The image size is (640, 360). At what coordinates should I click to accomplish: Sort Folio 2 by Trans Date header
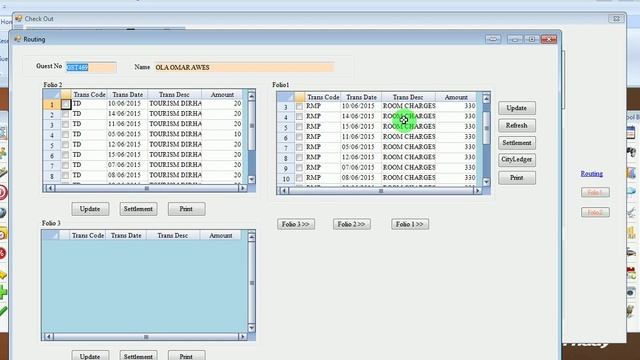(x=127, y=95)
